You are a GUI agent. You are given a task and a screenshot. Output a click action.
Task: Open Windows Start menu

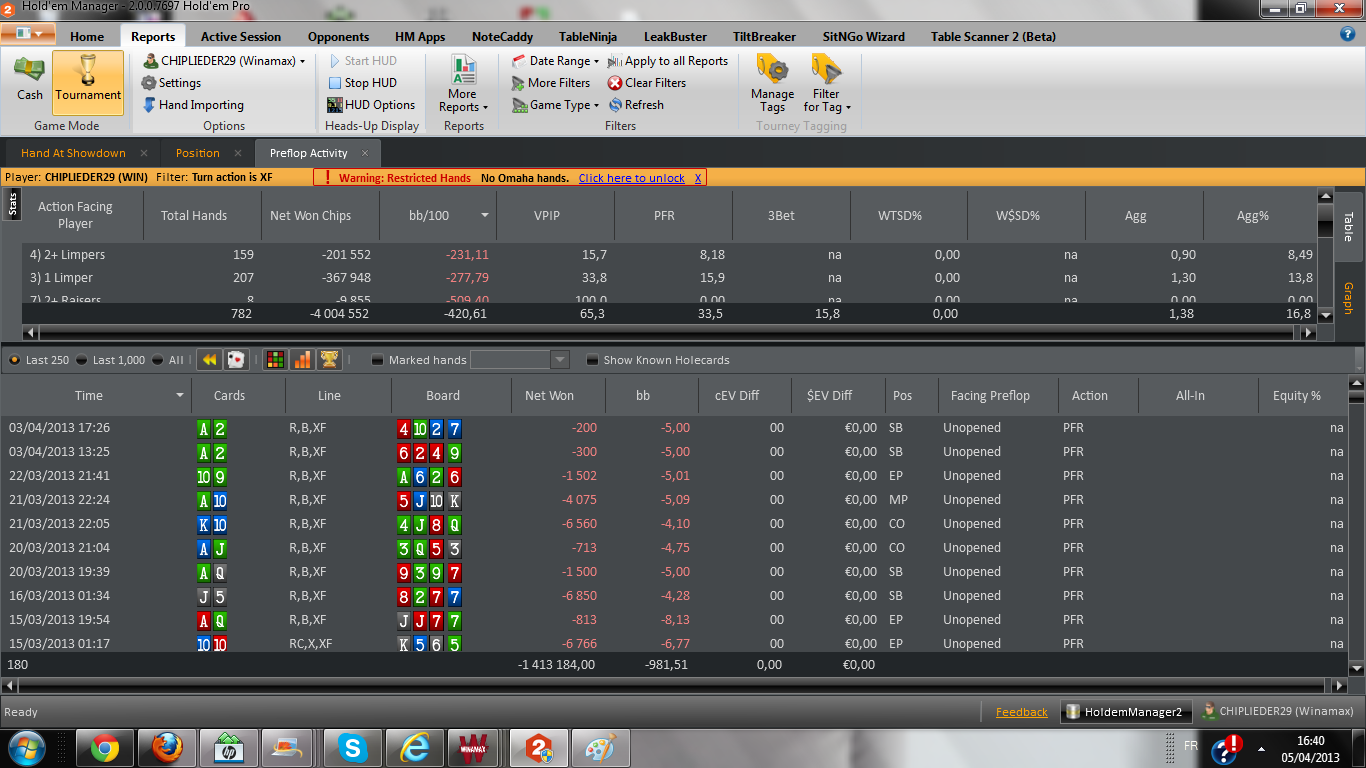click(28, 747)
